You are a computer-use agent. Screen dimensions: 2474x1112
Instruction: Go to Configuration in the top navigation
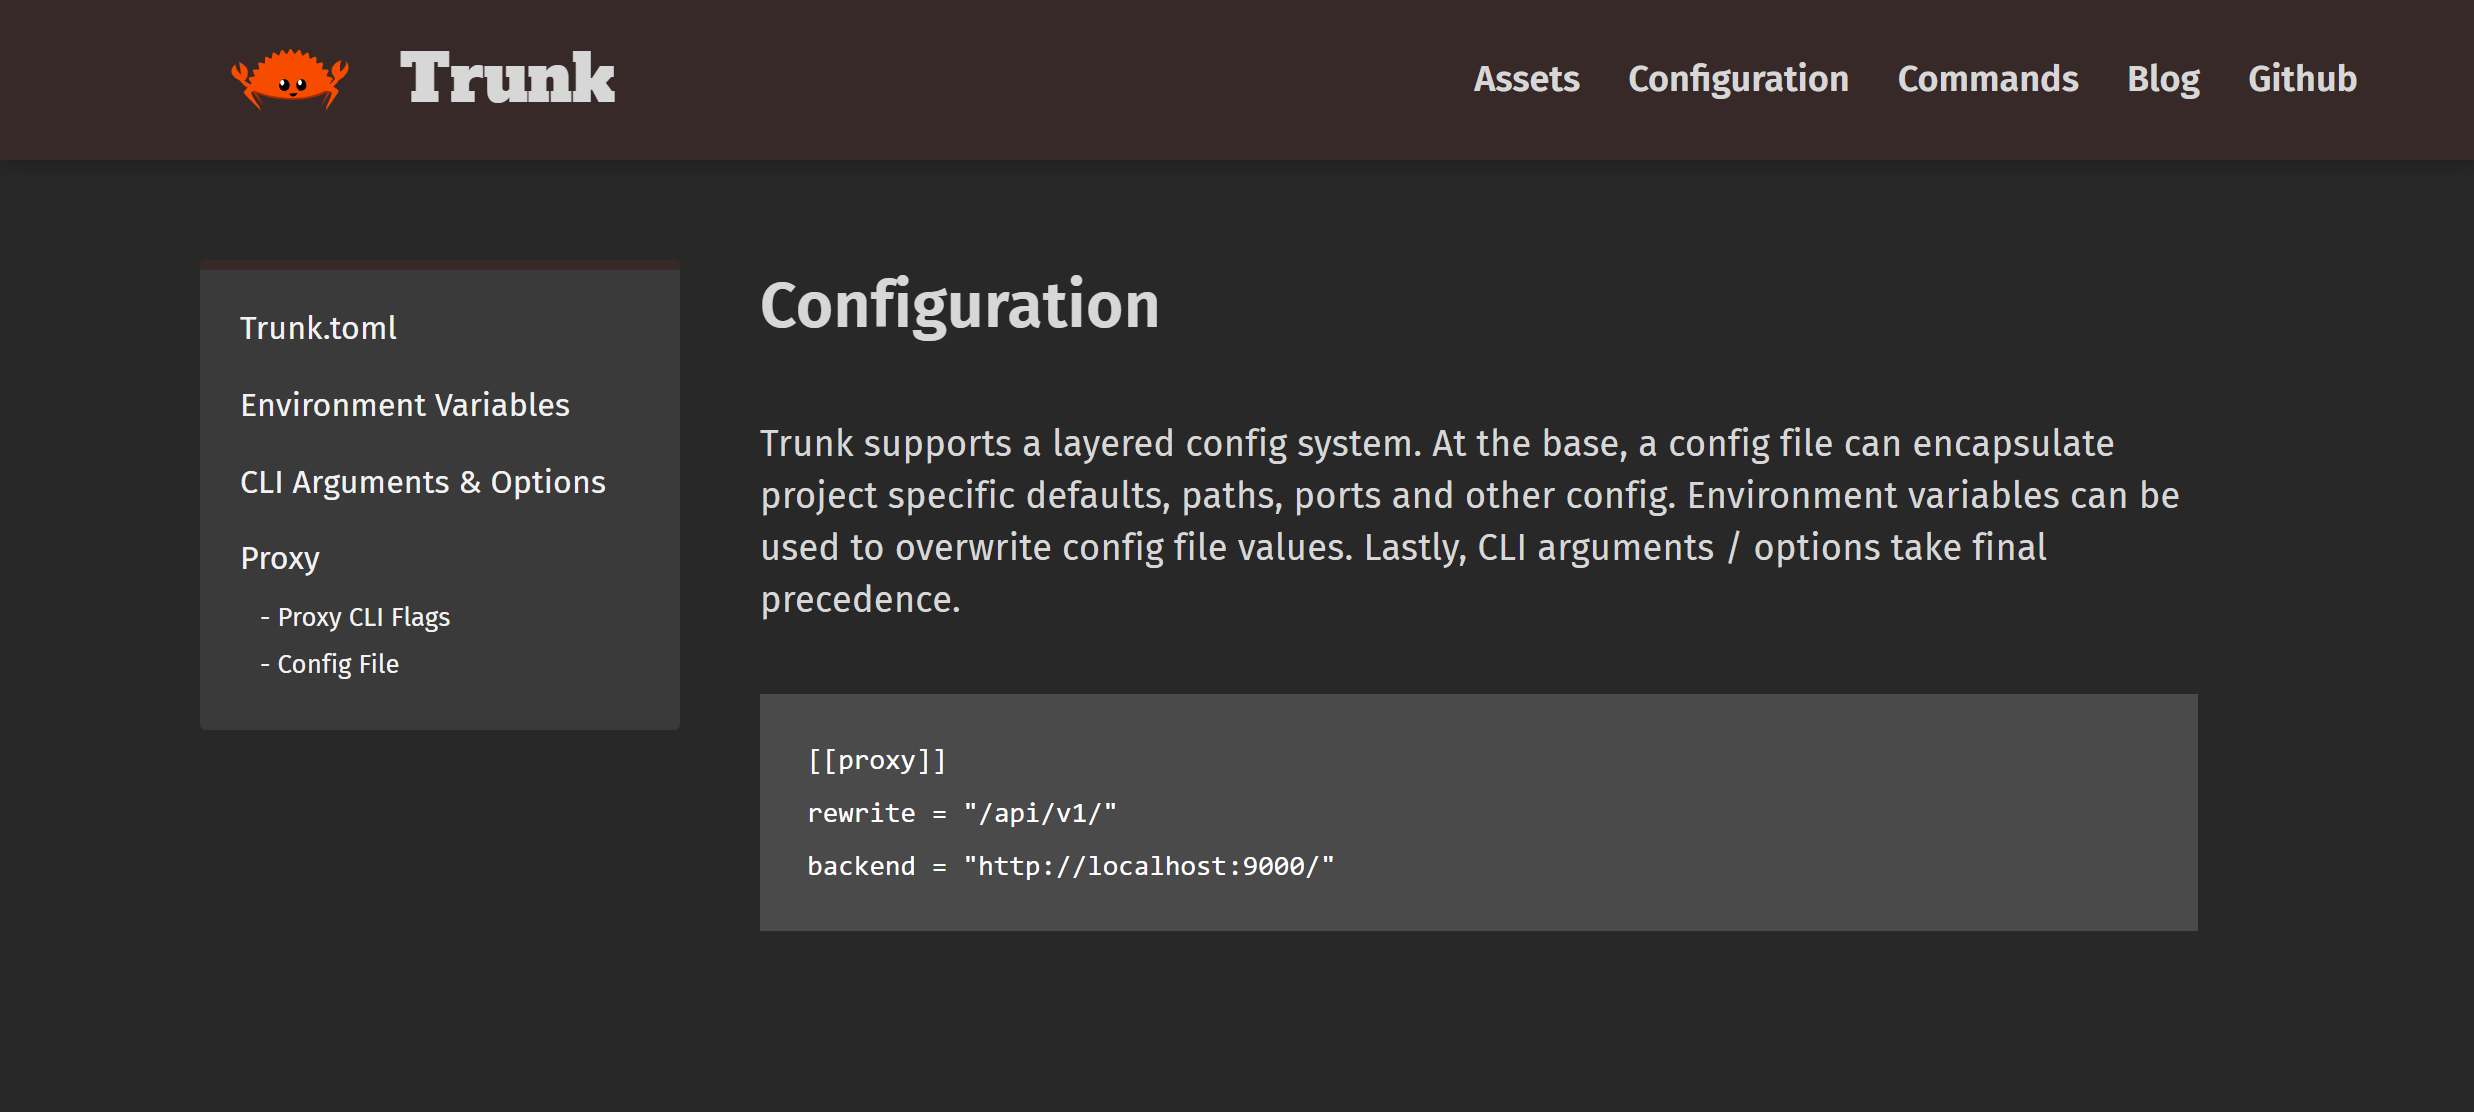tap(1738, 79)
